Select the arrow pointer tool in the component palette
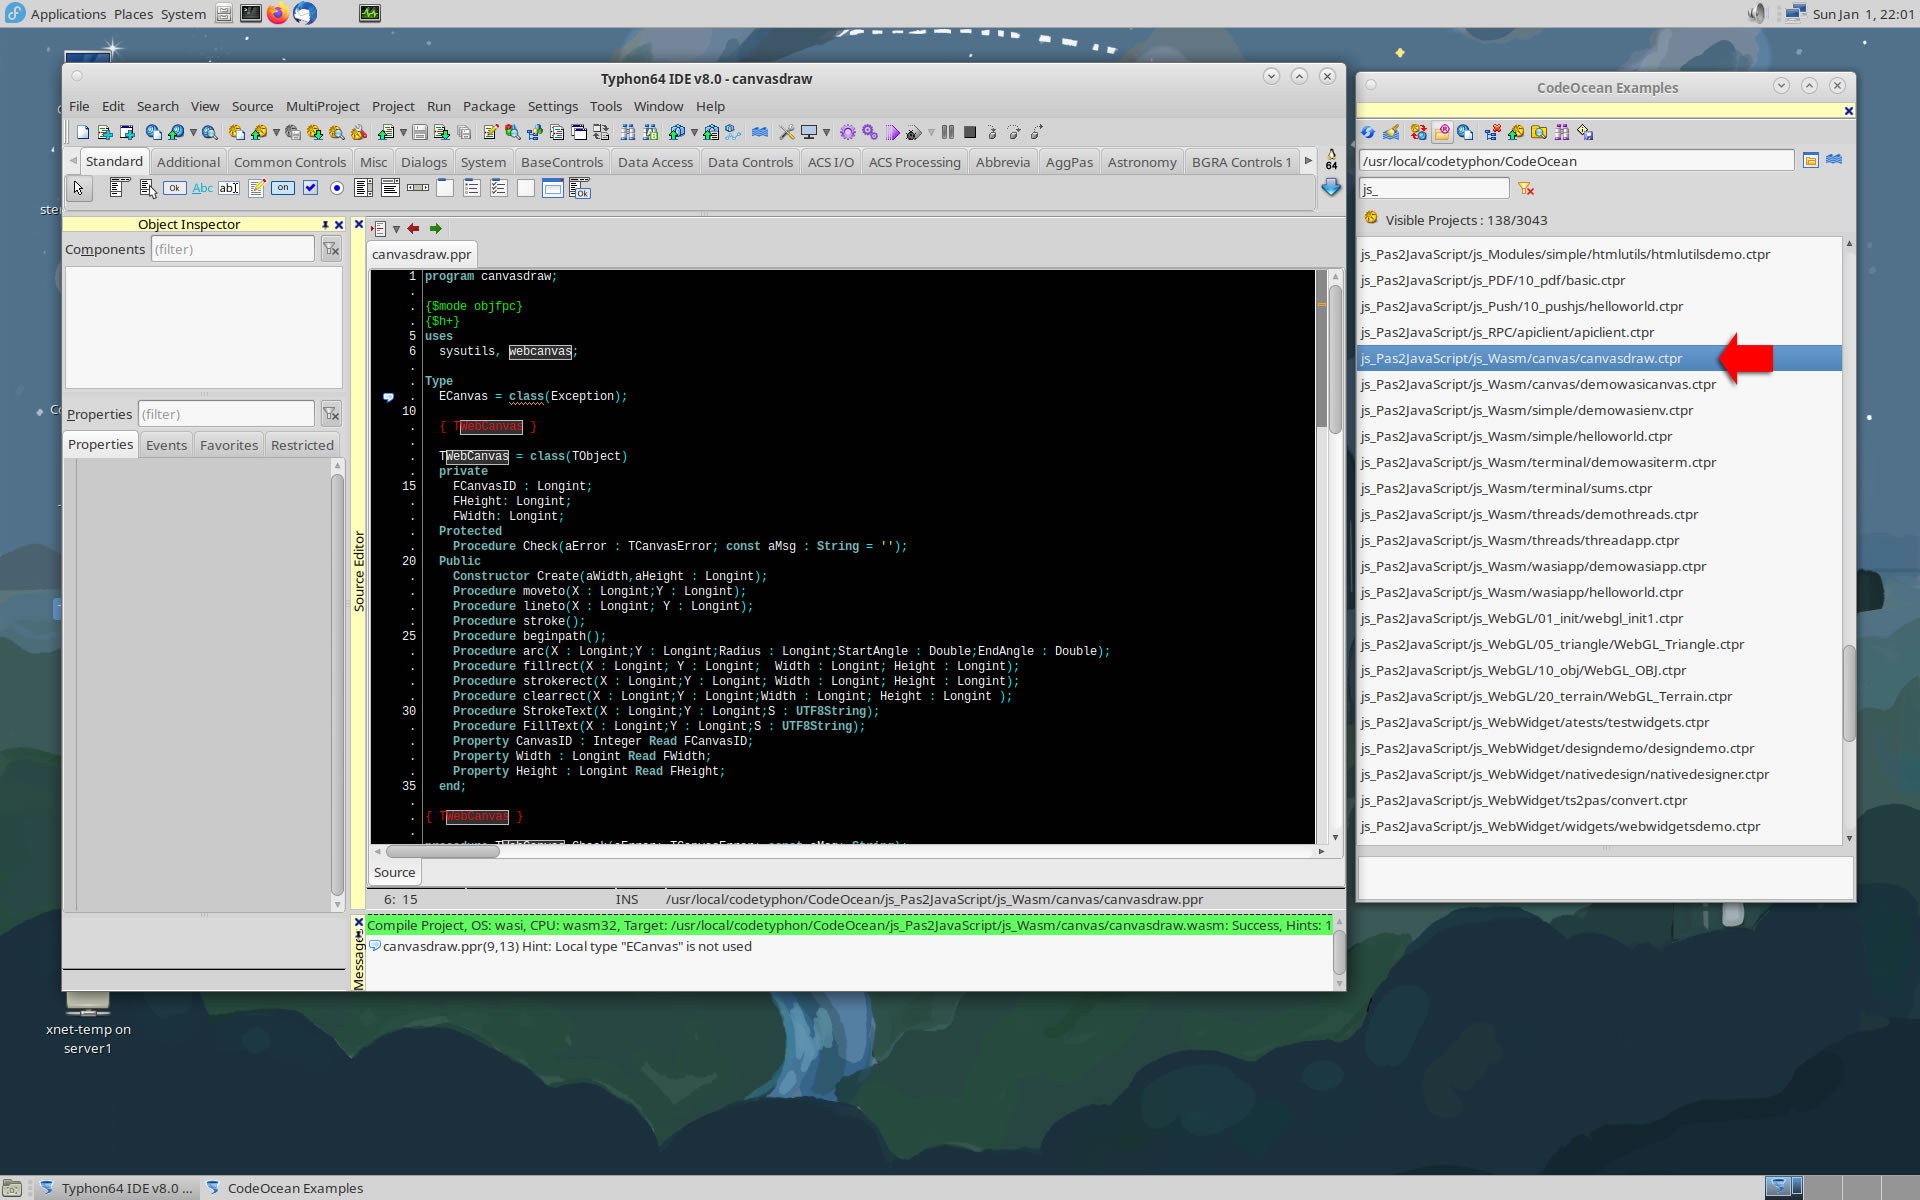 click(78, 188)
